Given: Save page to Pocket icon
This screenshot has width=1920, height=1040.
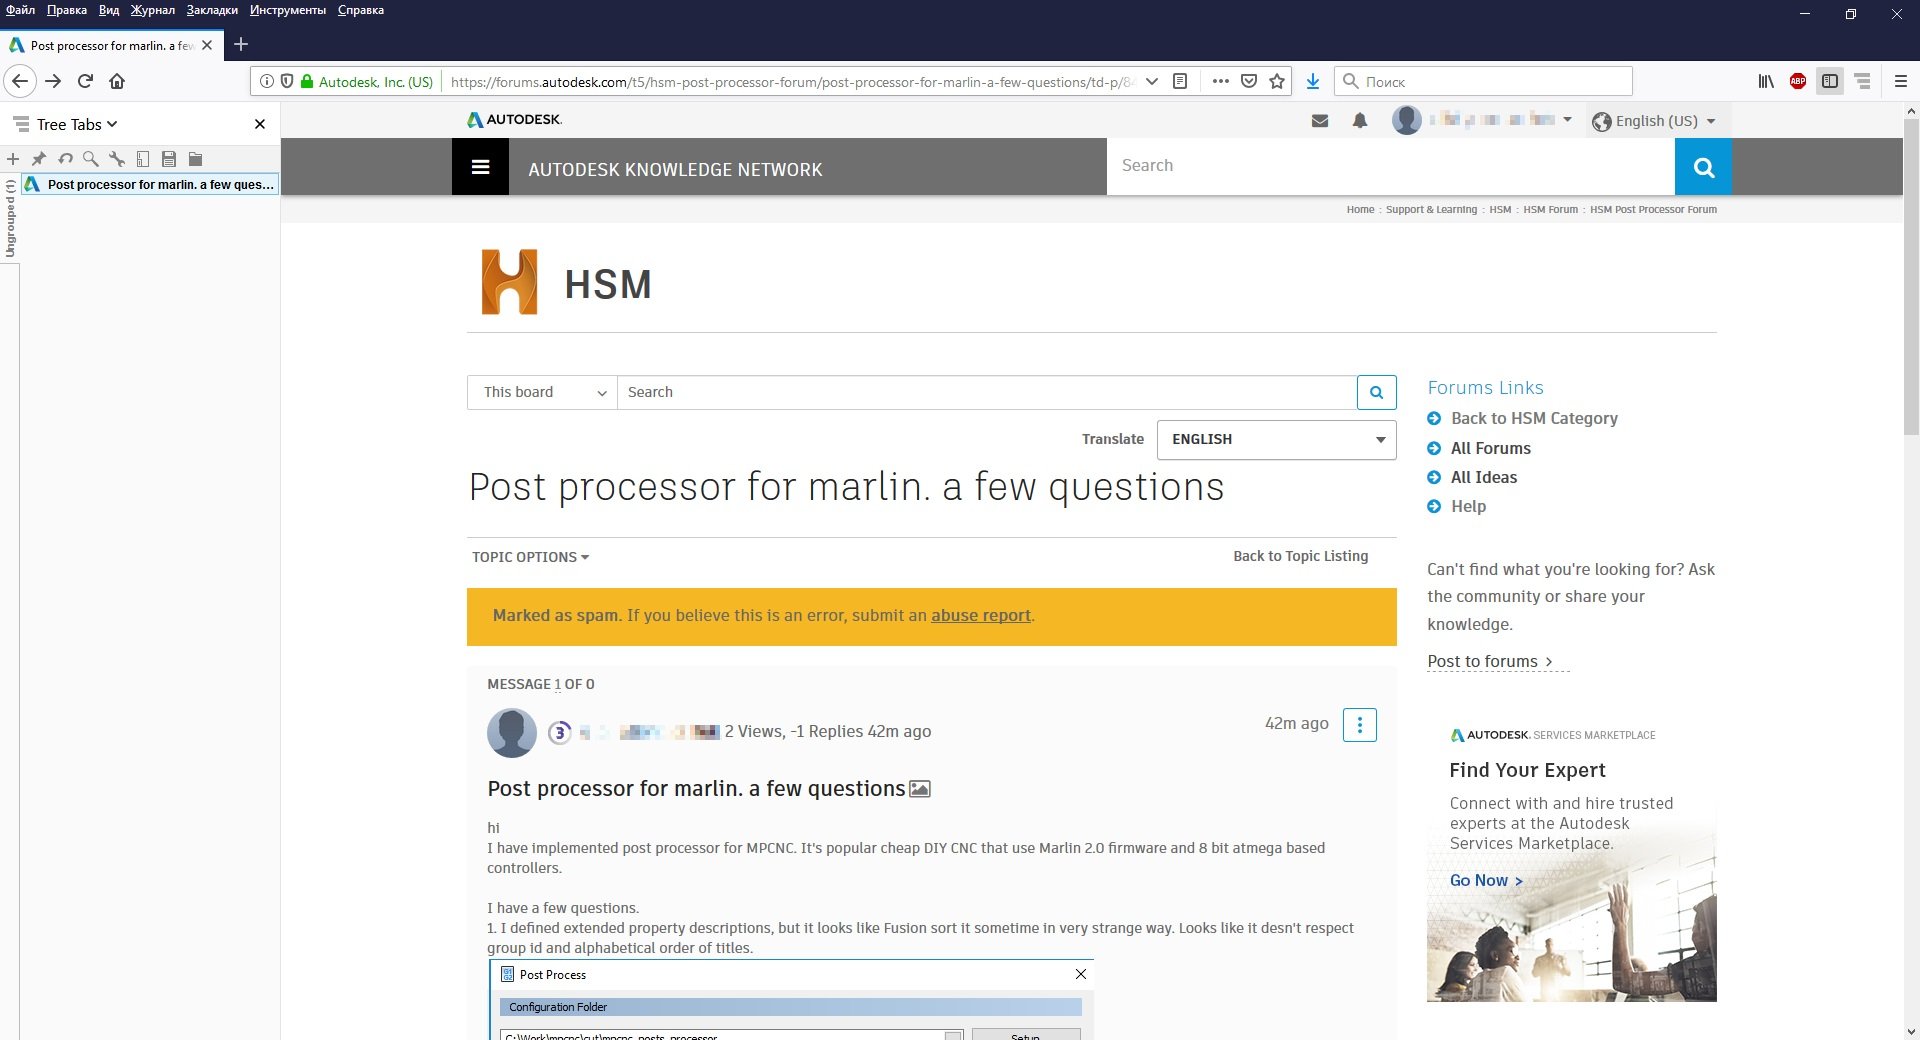Looking at the screenshot, I should click(1249, 82).
